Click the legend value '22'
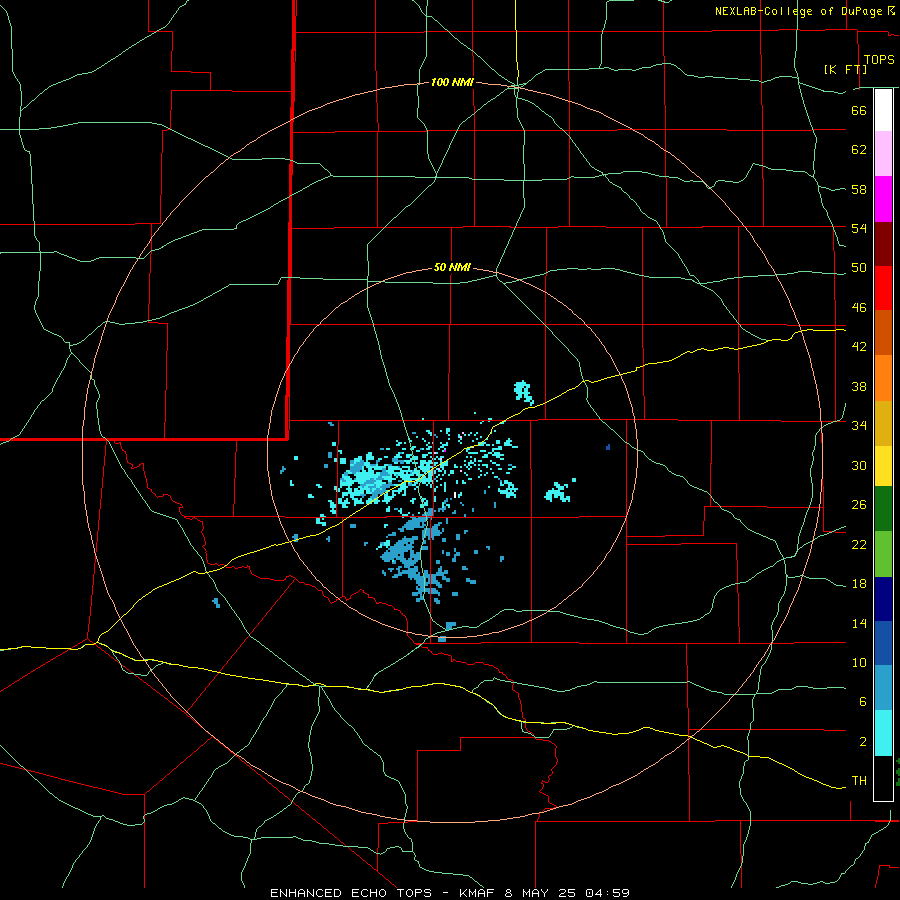This screenshot has height=900, width=900. (x=859, y=544)
